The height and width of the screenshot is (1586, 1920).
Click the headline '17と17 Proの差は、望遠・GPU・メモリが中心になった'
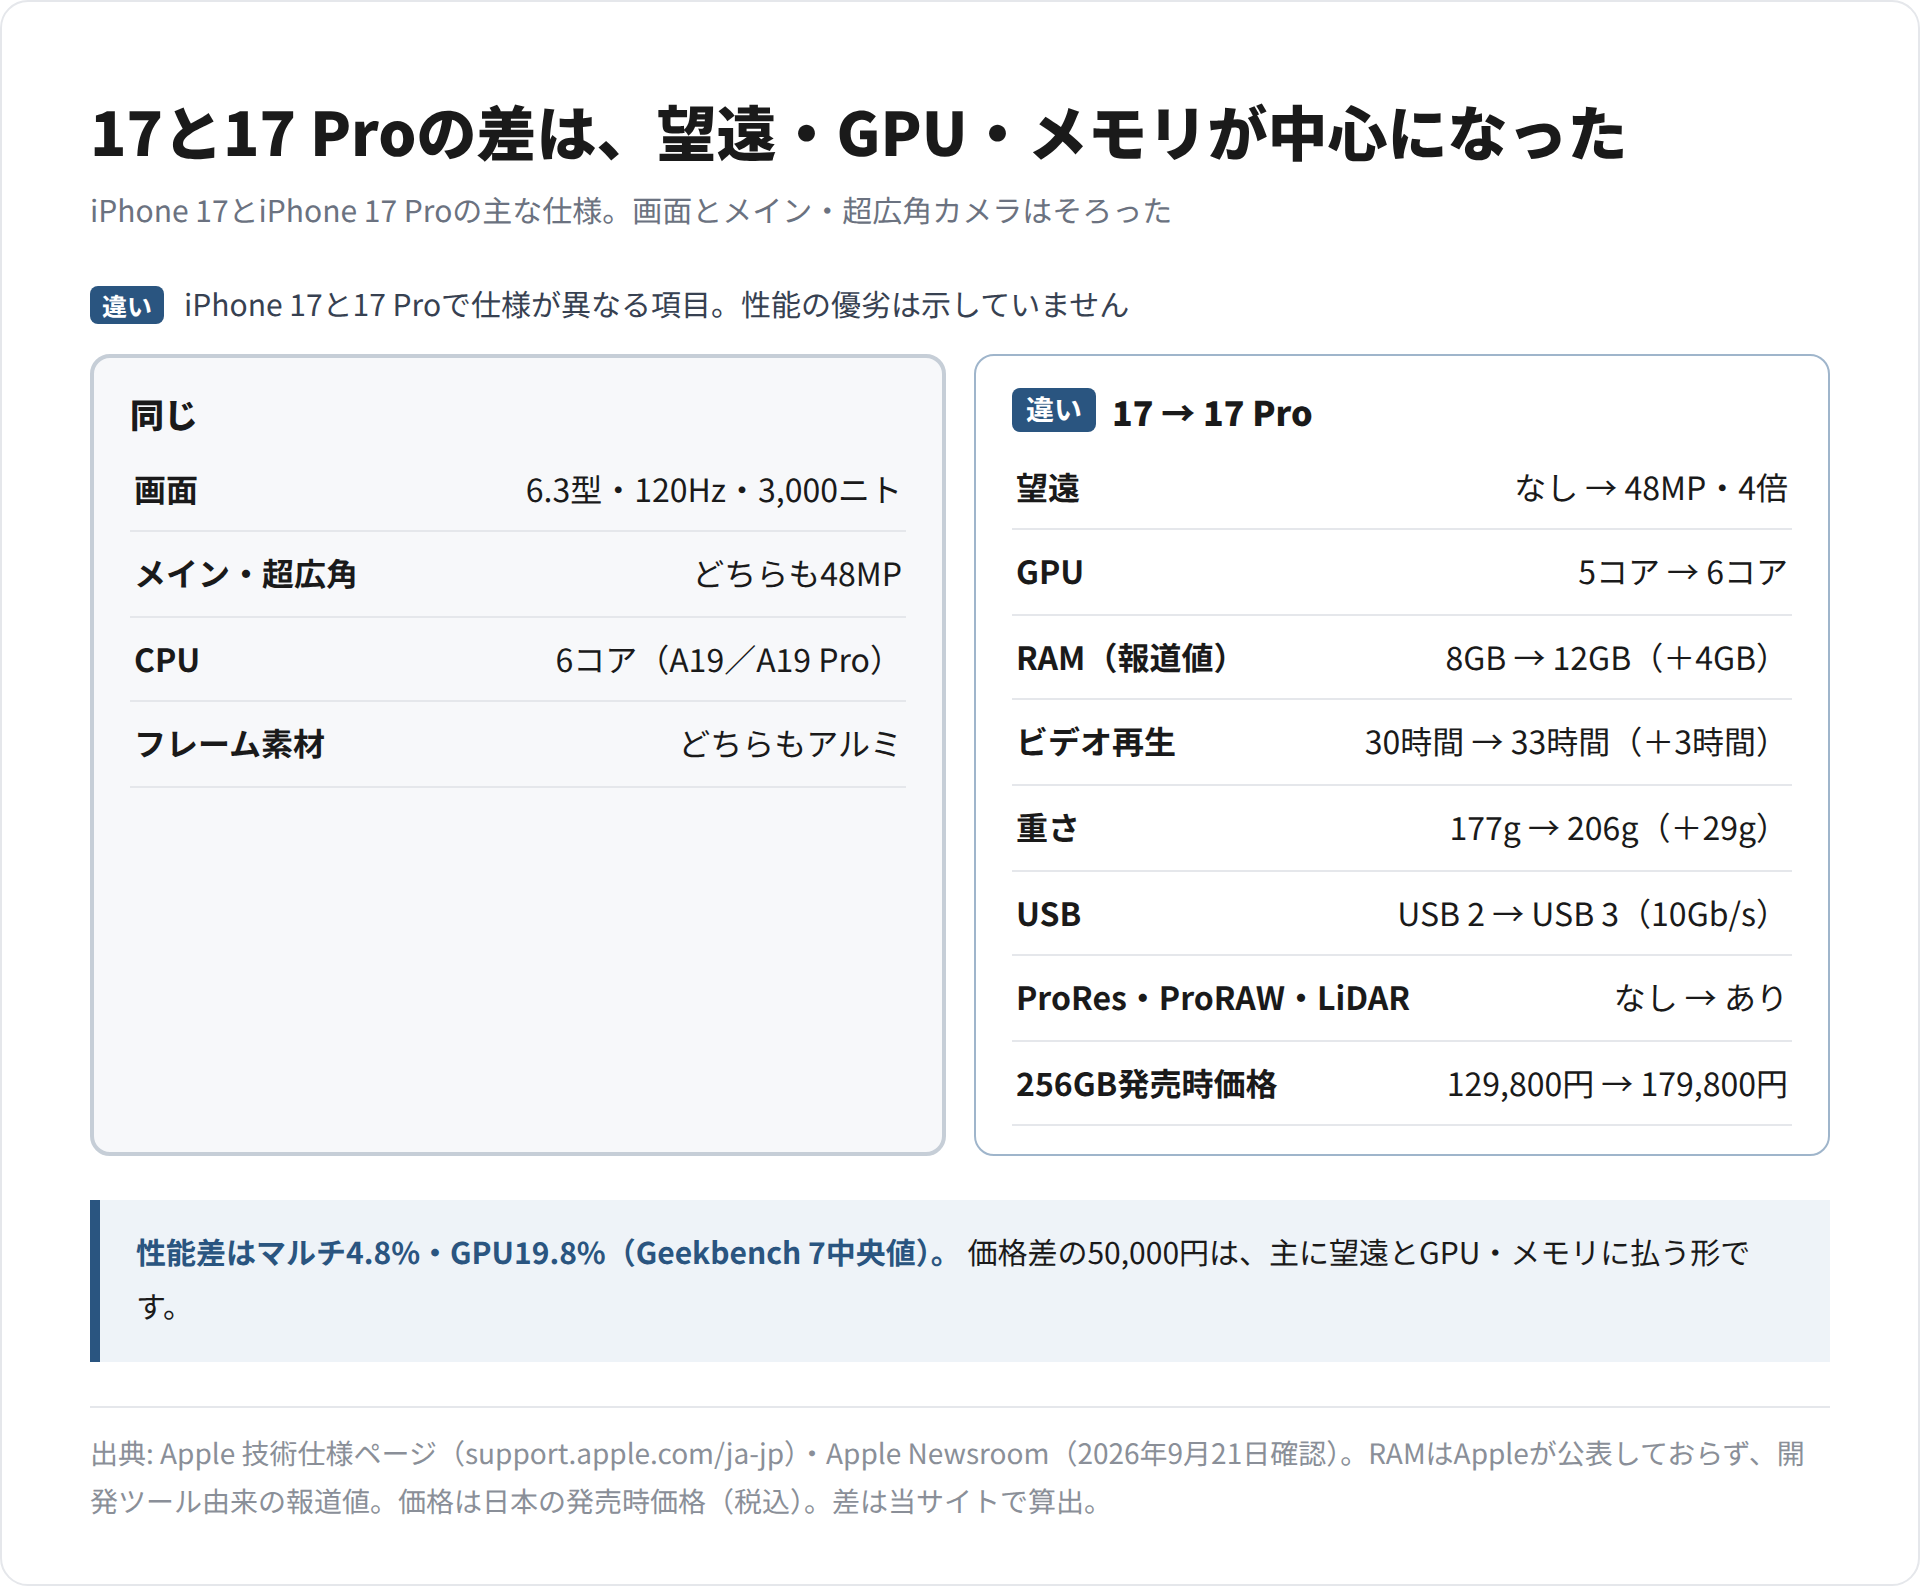(858, 134)
